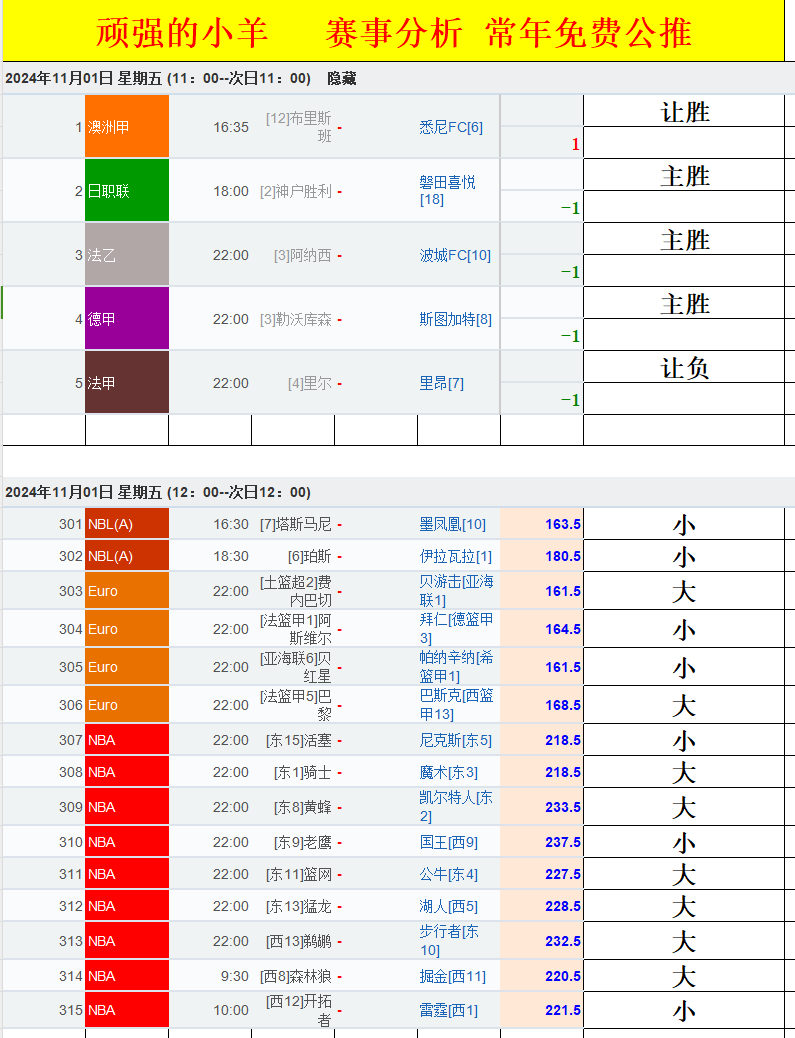Click the 227.5 total points value
Viewport: 795px width, 1038px height.
563,874
